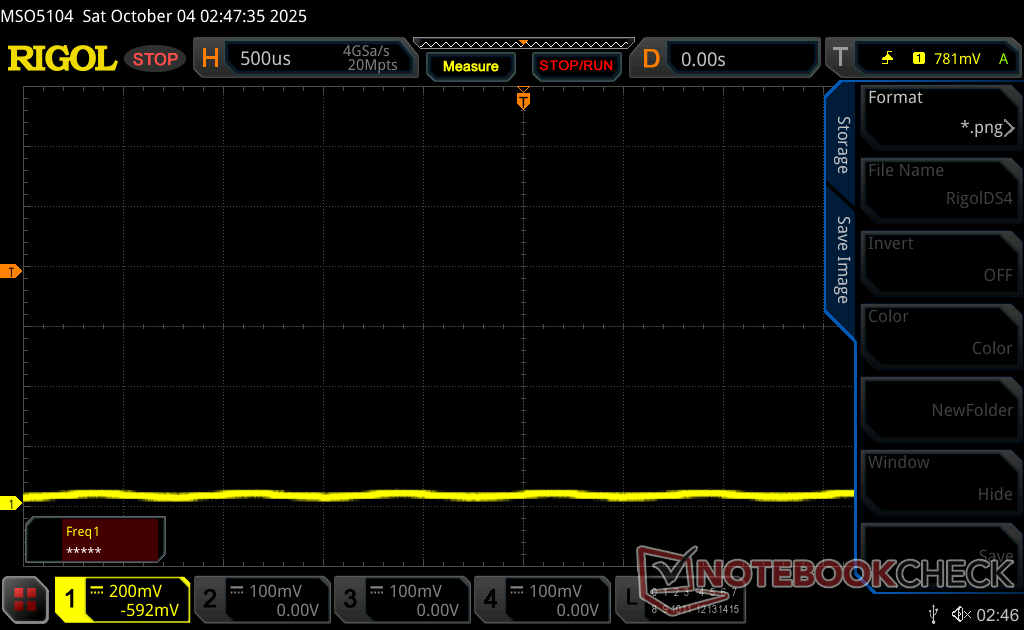1024x630 pixels.
Task: Select the yellow channel 1 200mV box
Action: pos(122,600)
